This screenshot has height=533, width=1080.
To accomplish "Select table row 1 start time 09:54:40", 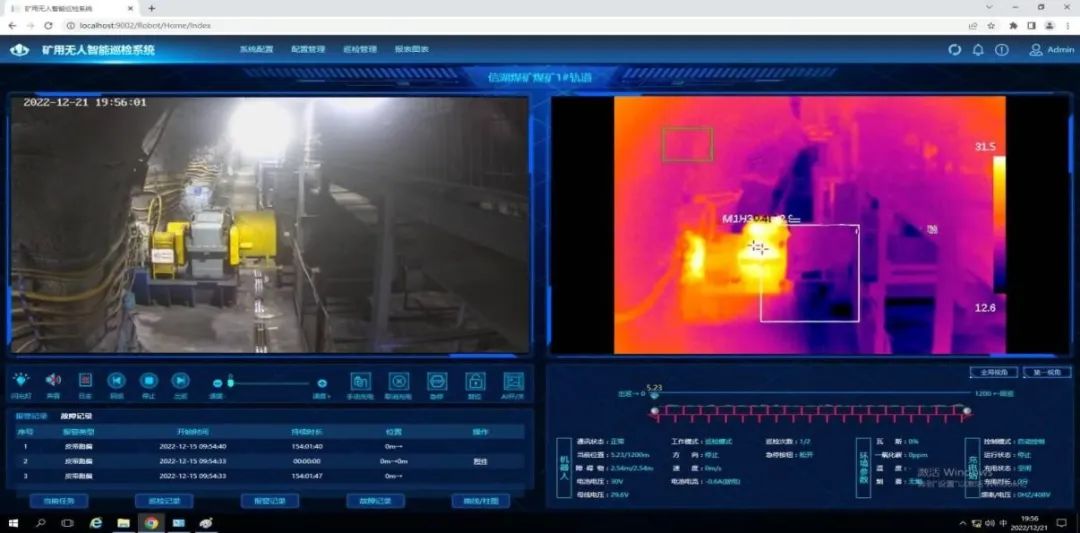I will [x=193, y=446].
